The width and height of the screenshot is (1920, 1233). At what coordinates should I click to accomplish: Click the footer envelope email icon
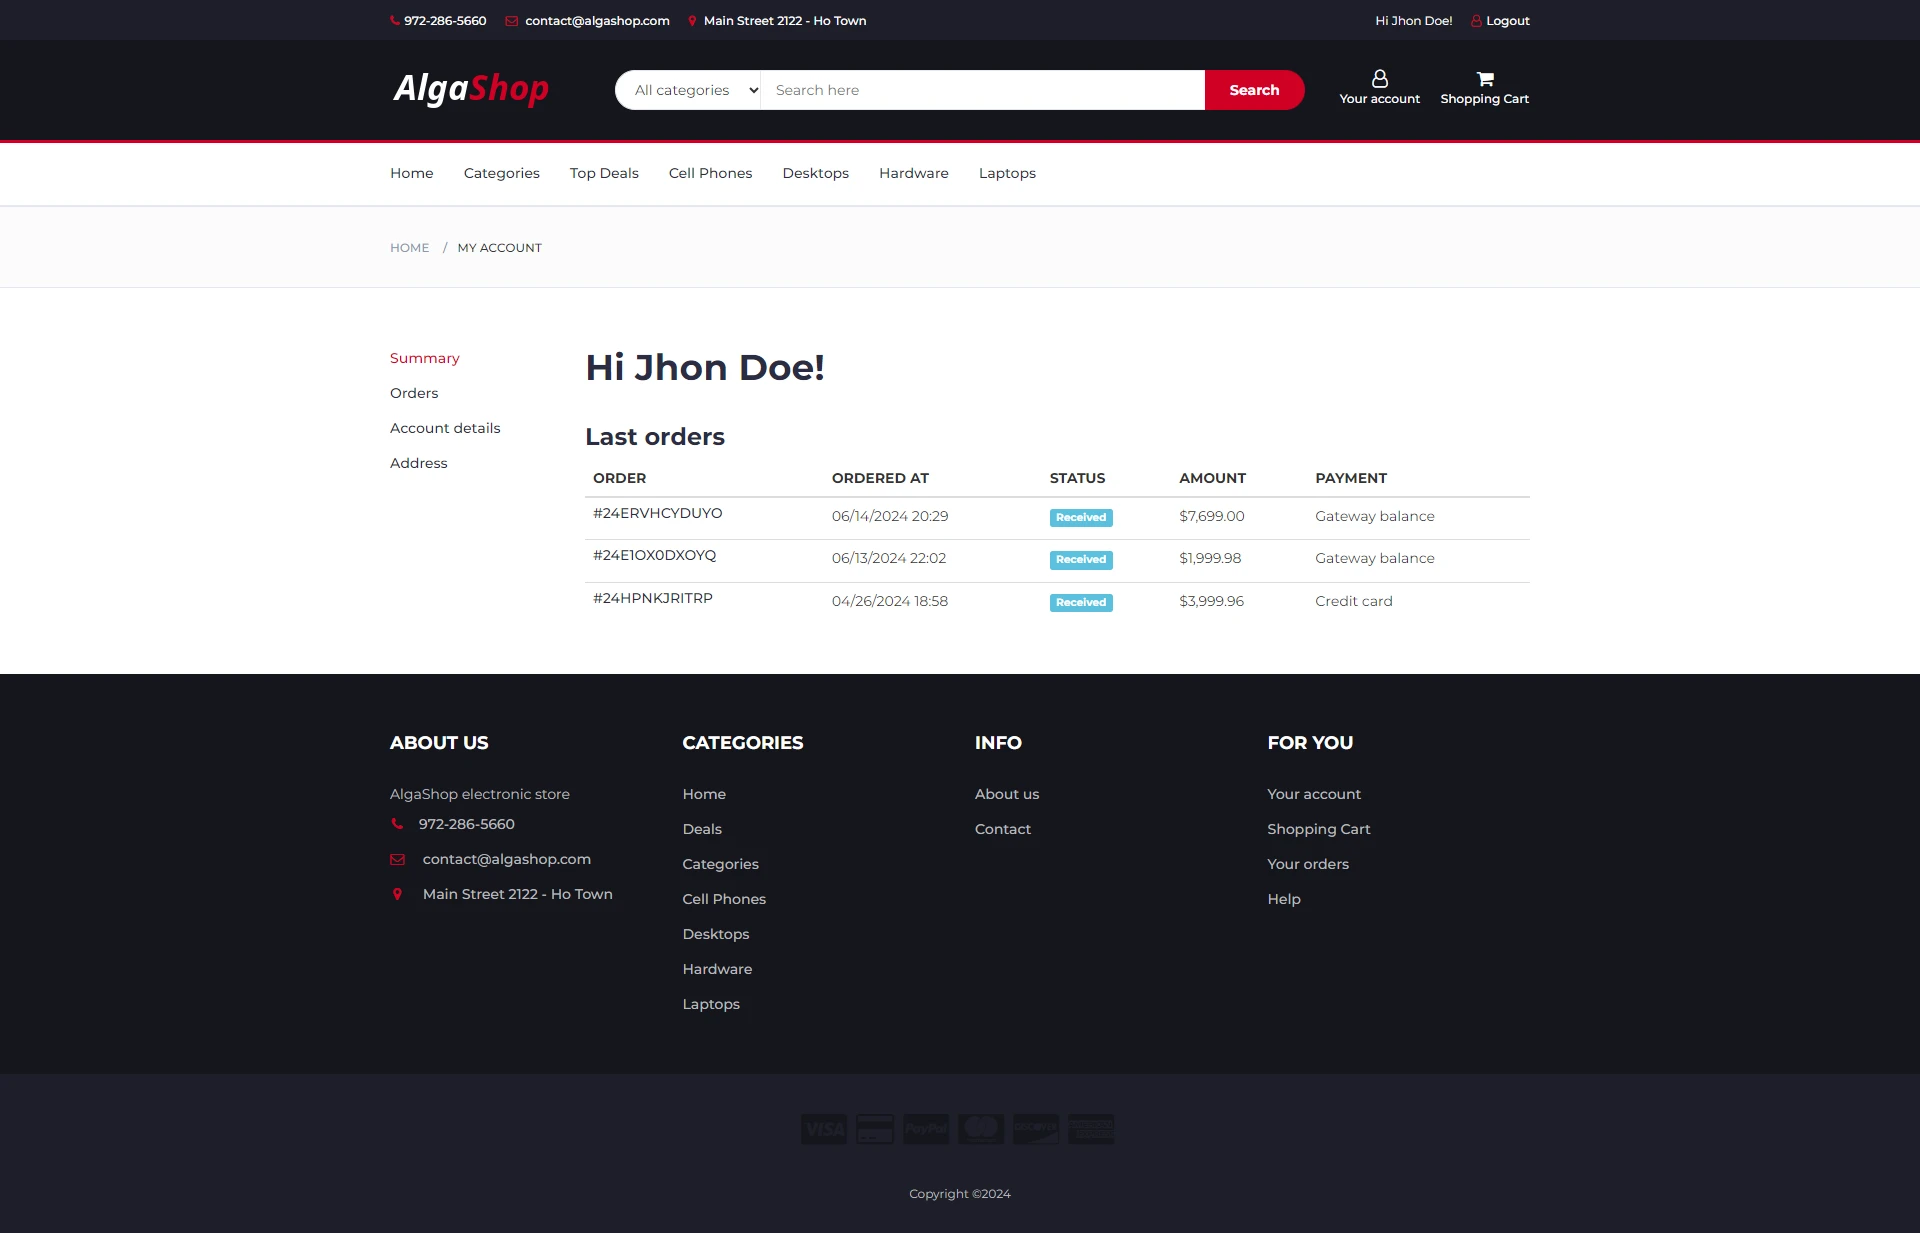tap(397, 859)
